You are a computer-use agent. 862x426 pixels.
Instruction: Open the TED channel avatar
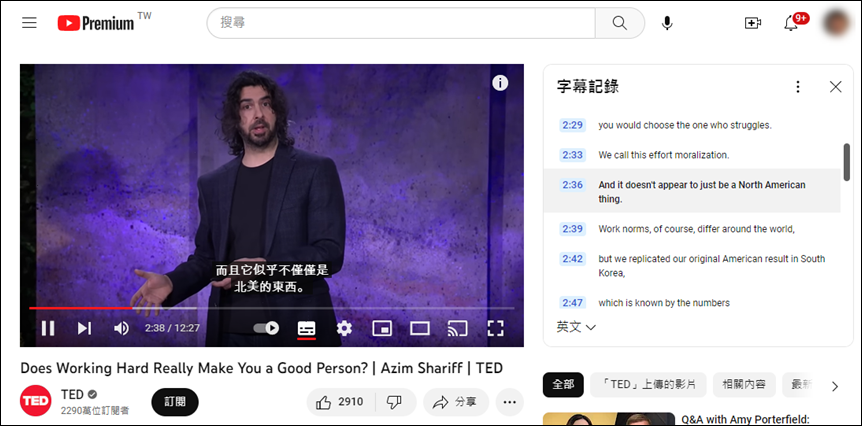point(36,401)
